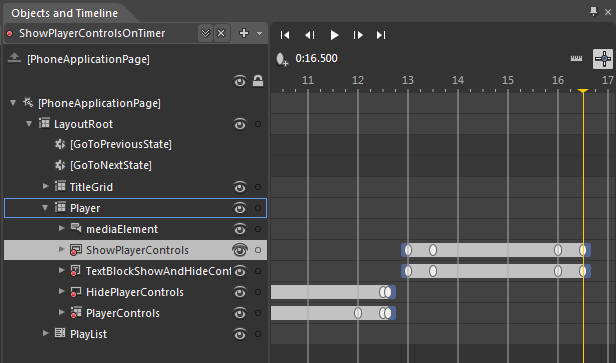Toggle visibility of PlayList
616x363 pixels.
(240, 334)
